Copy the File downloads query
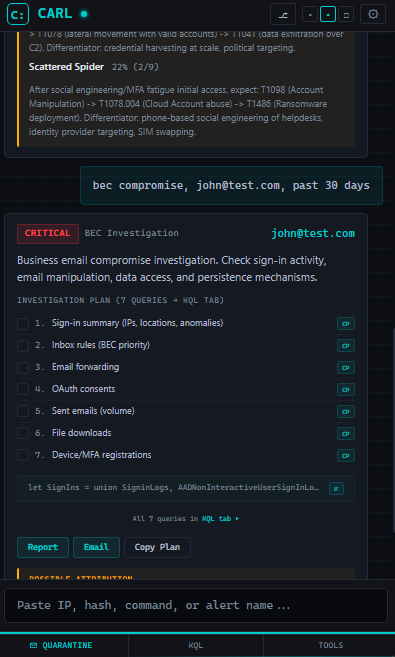The height and width of the screenshot is (657, 395). coord(346,434)
